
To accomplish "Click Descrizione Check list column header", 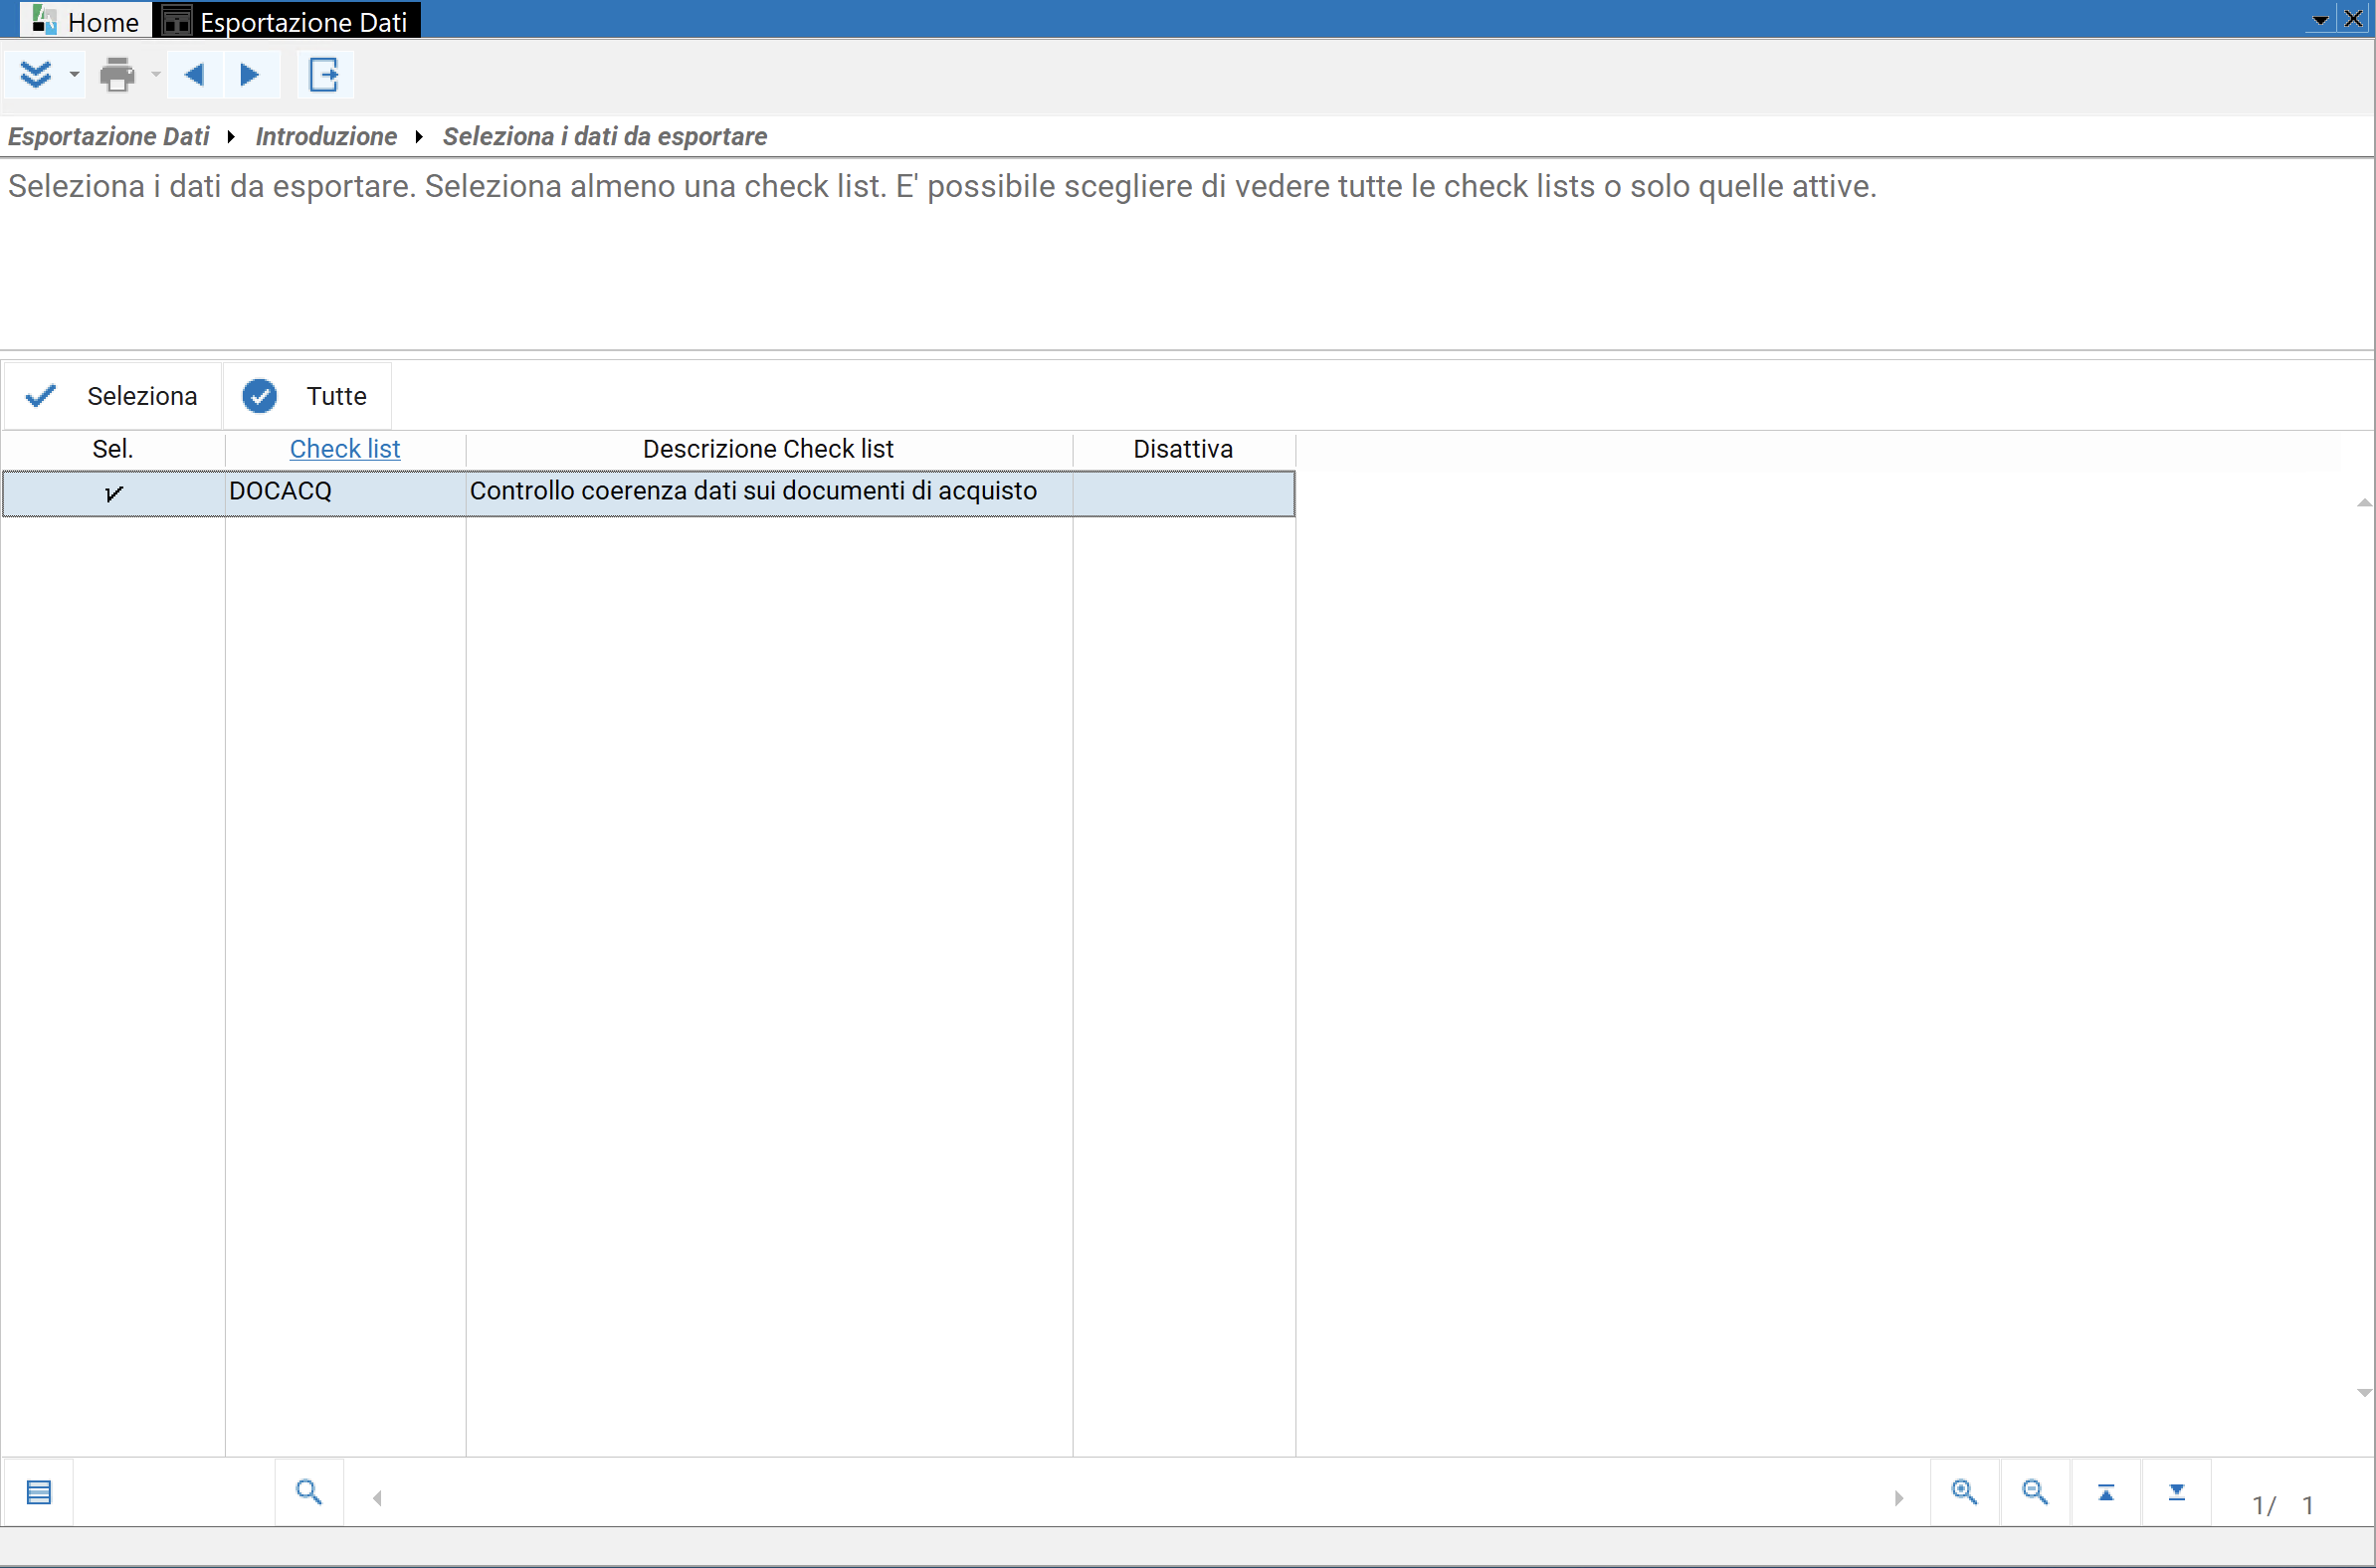I will coord(768,449).
